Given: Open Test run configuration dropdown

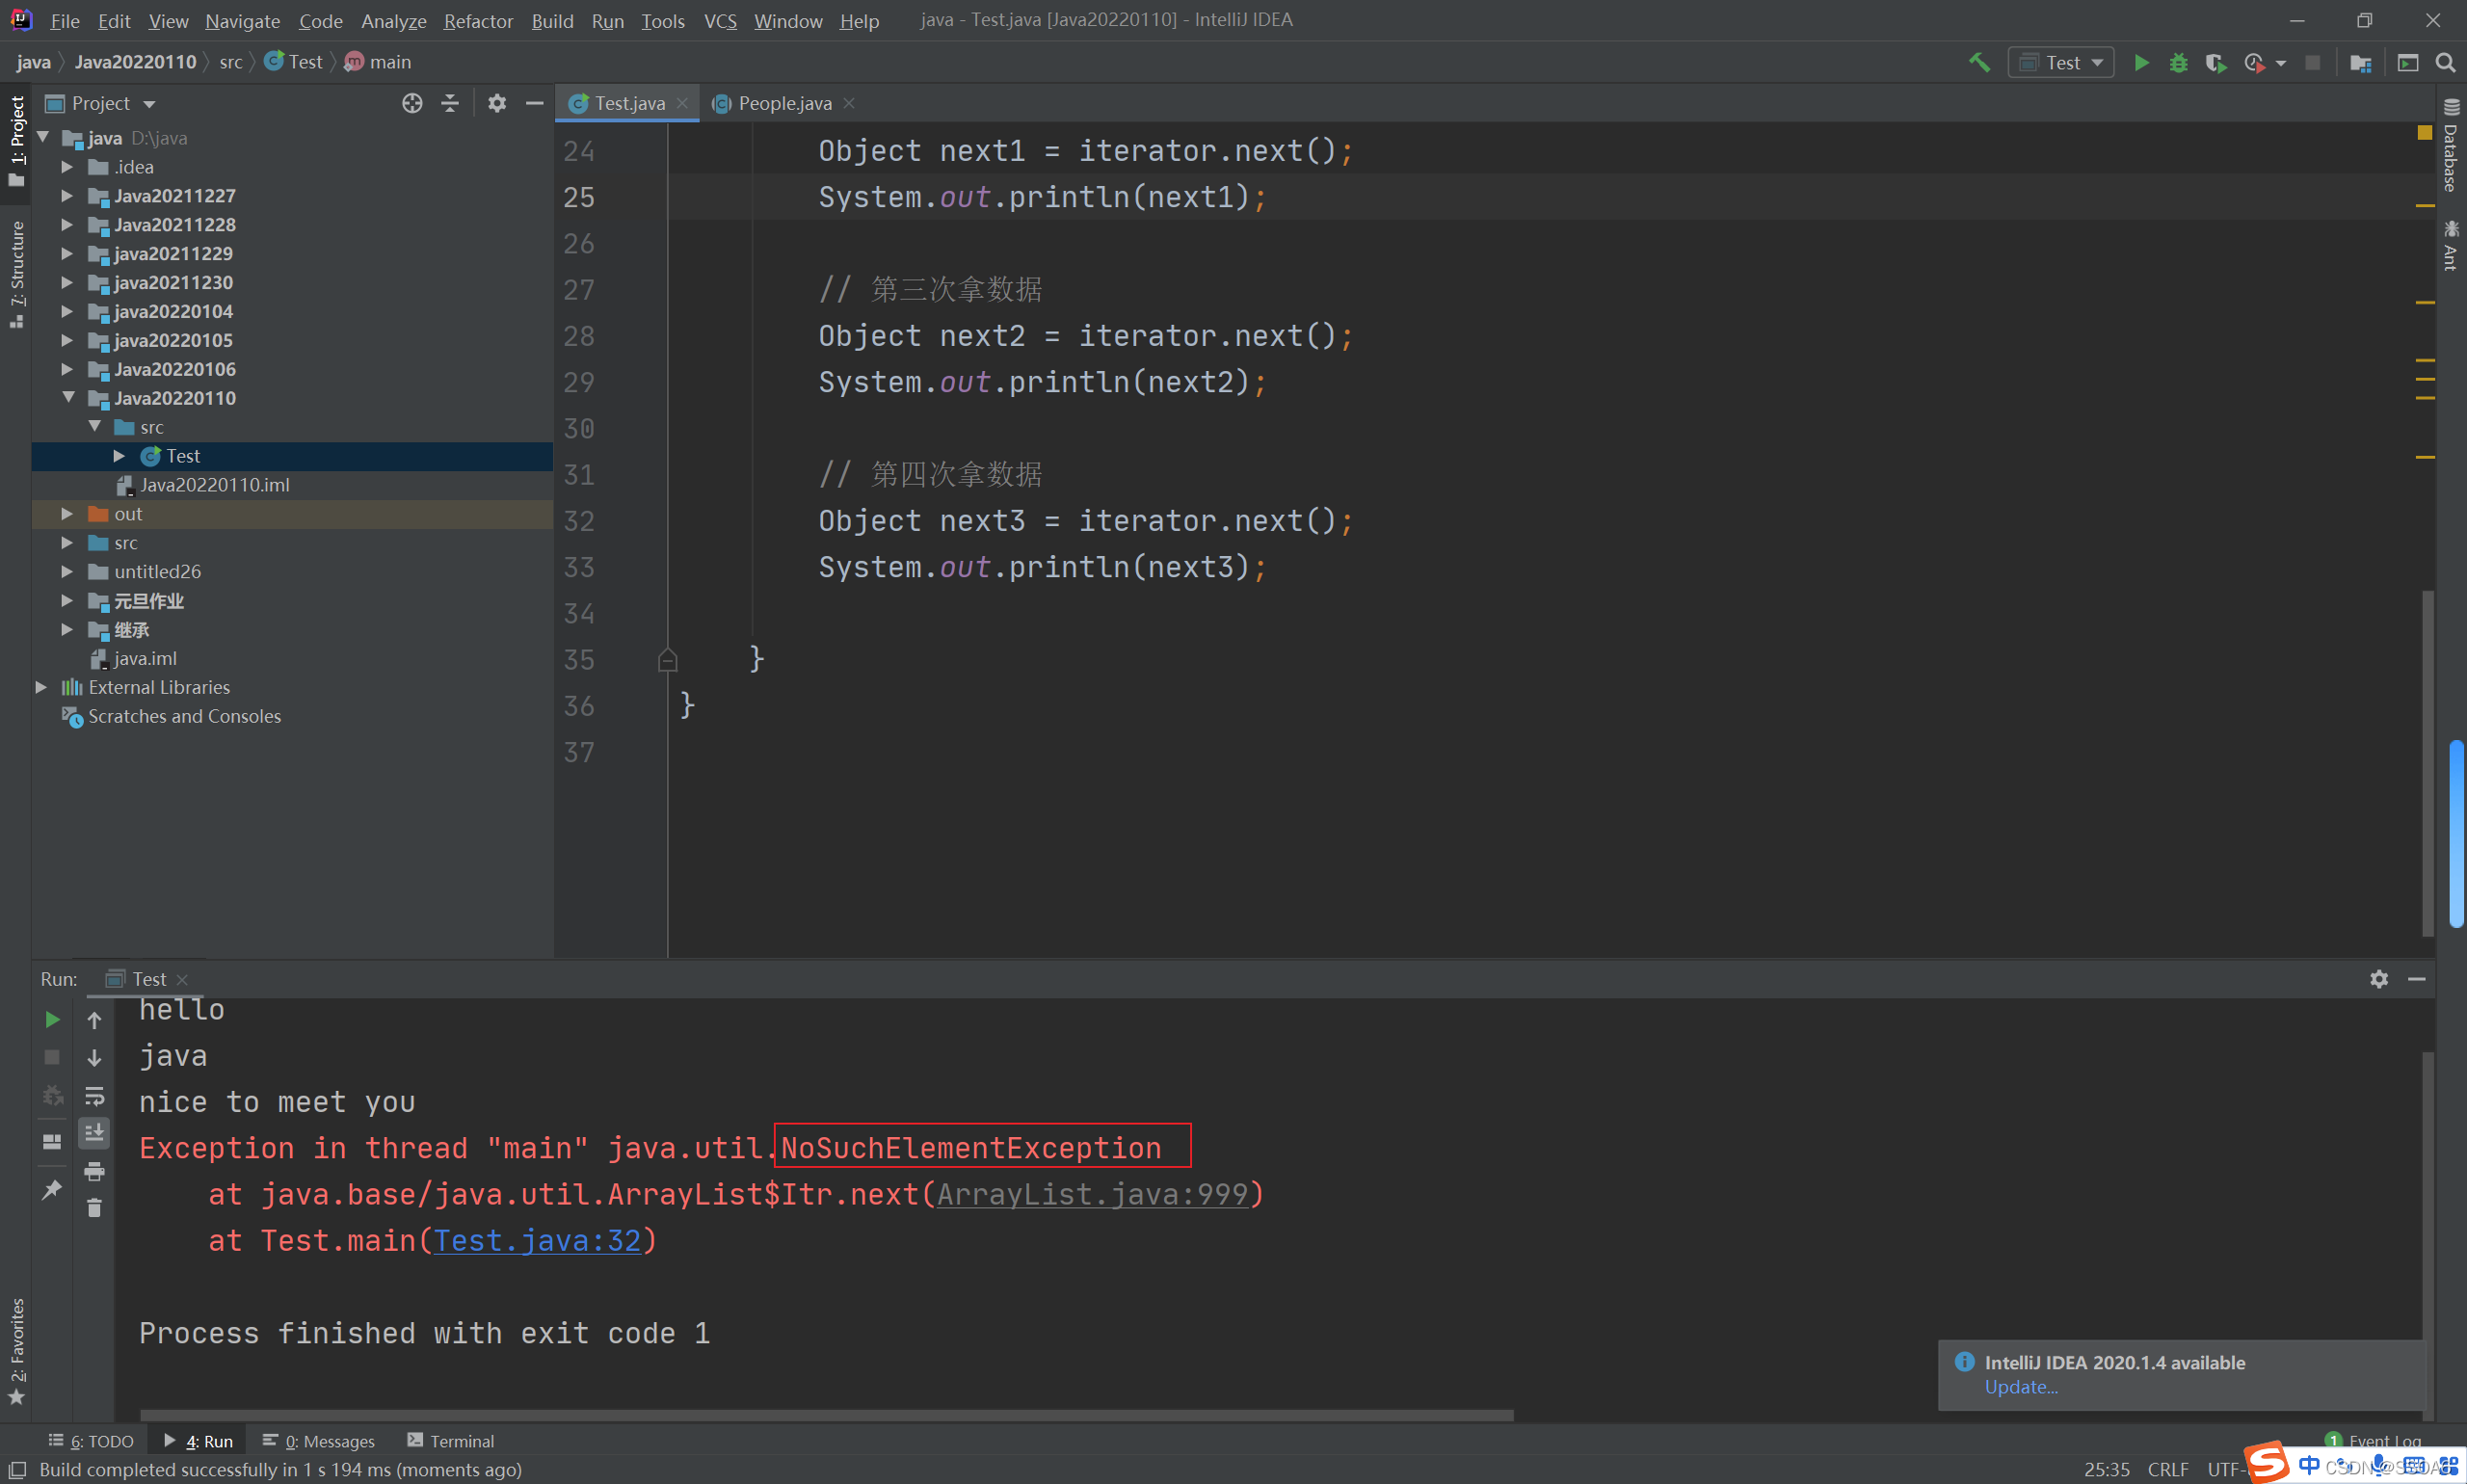Looking at the screenshot, I should 2061,62.
